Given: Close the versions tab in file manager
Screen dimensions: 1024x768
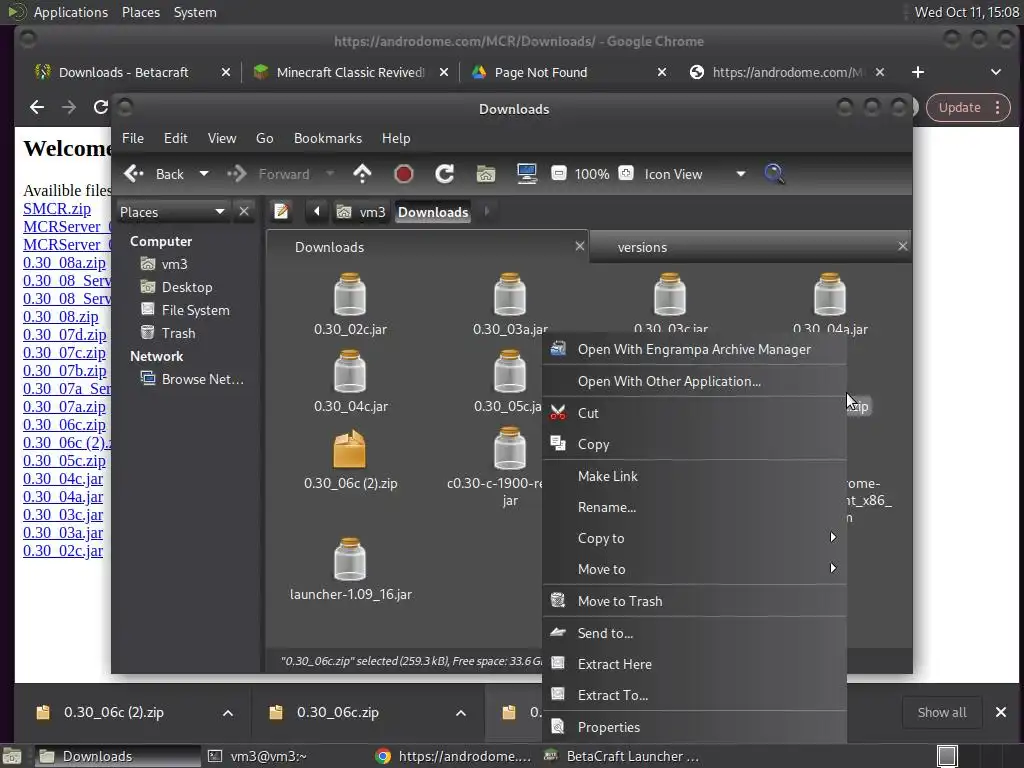Looking at the screenshot, I should (x=903, y=246).
